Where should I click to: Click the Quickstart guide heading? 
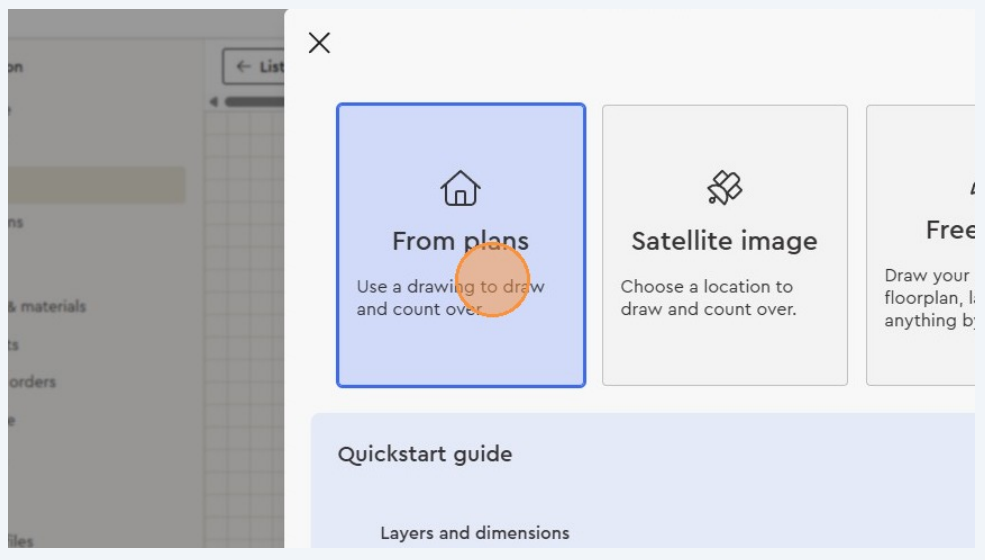click(x=425, y=454)
